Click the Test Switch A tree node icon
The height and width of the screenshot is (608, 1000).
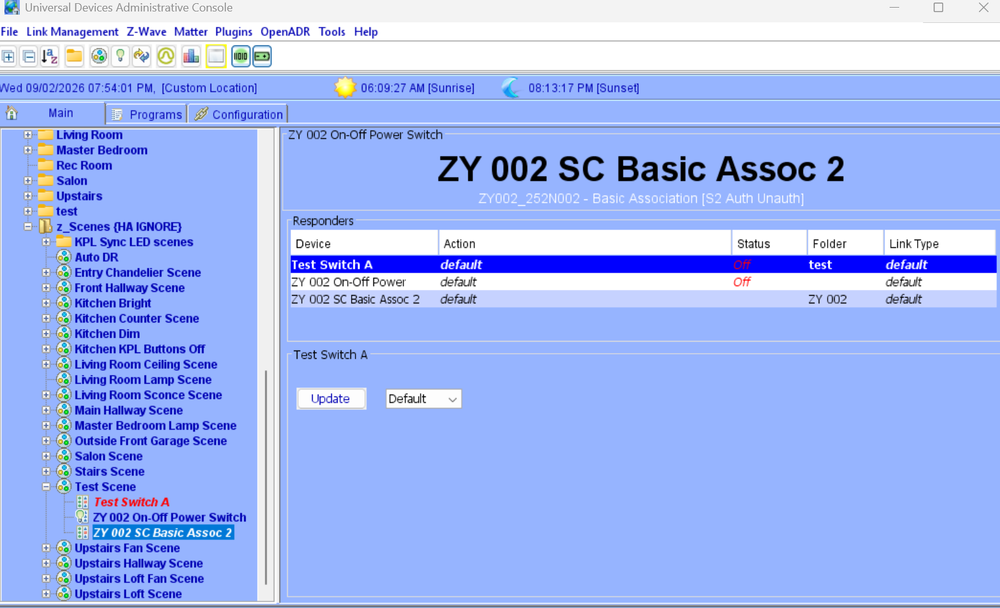(82, 502)
